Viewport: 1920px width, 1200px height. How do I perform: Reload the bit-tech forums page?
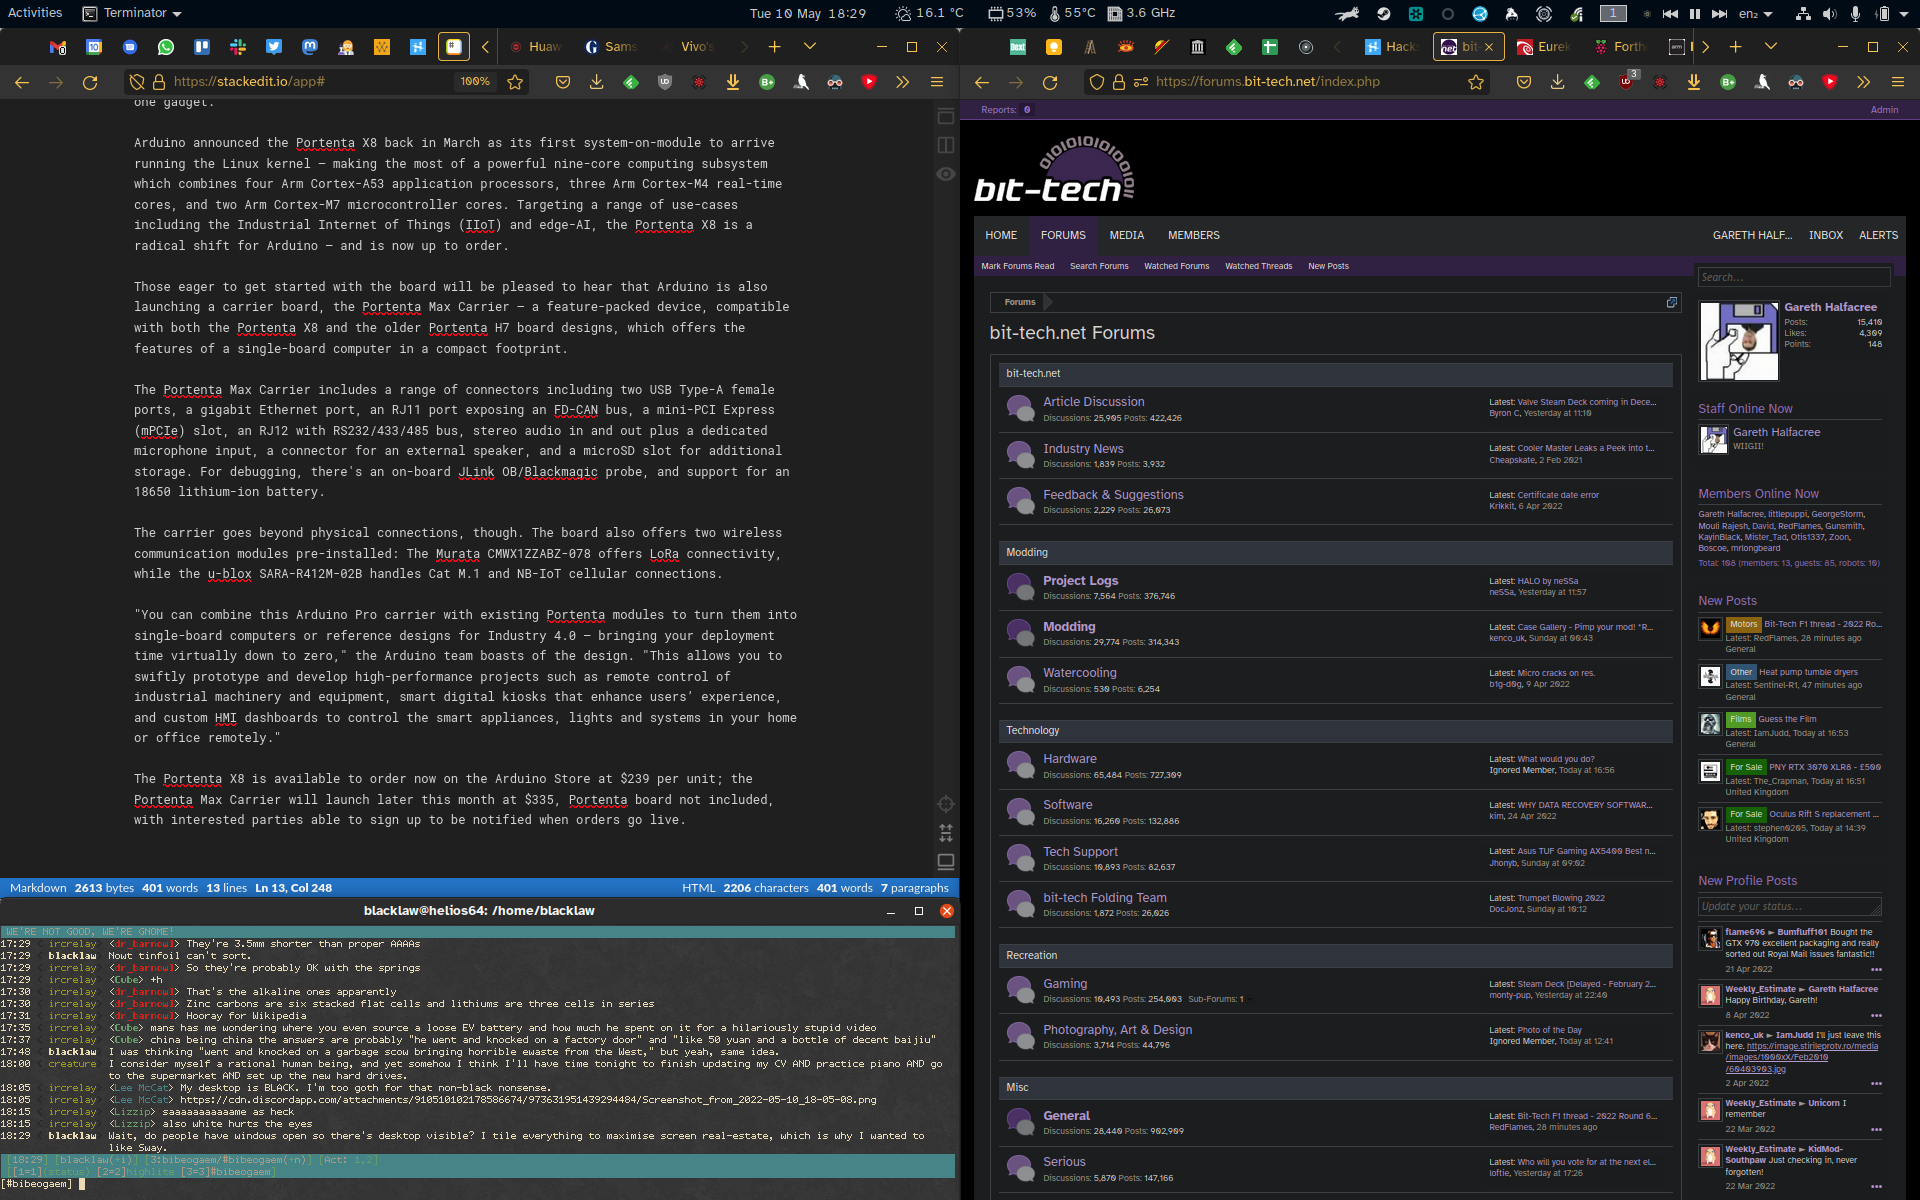coord(1050,83)
